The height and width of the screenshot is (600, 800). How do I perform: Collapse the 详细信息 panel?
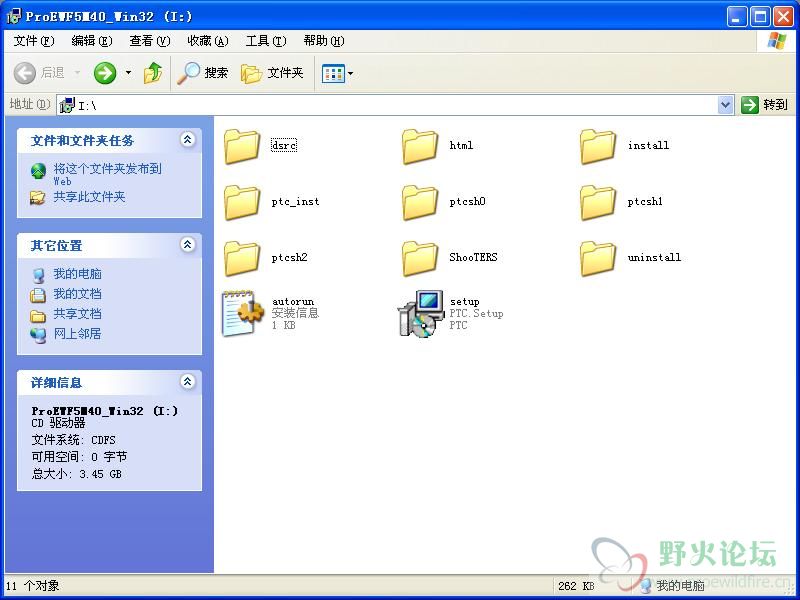coord(188,382)
